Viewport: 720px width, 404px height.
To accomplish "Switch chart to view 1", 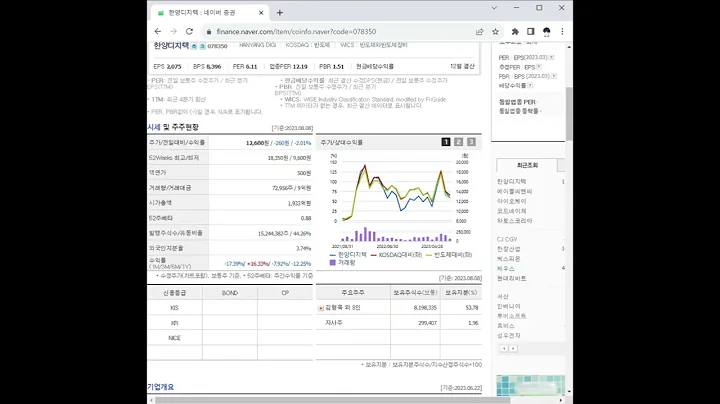I will pos(445,142).
